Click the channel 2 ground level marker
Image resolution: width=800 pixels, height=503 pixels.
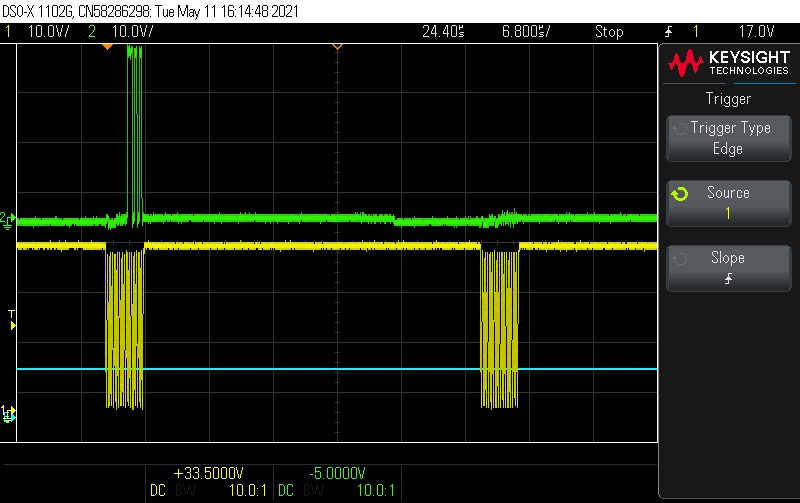click(8, 220)
